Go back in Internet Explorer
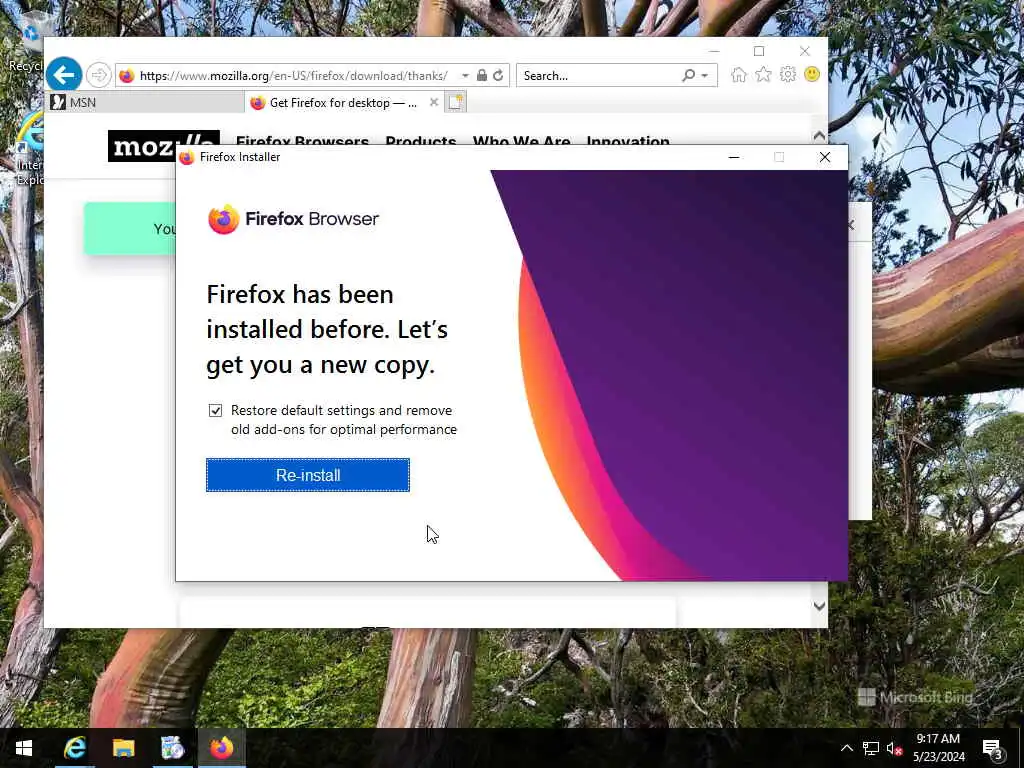The width and height of the screenshot is (1024, 768). pyautogui.click(x=64, y=75)
